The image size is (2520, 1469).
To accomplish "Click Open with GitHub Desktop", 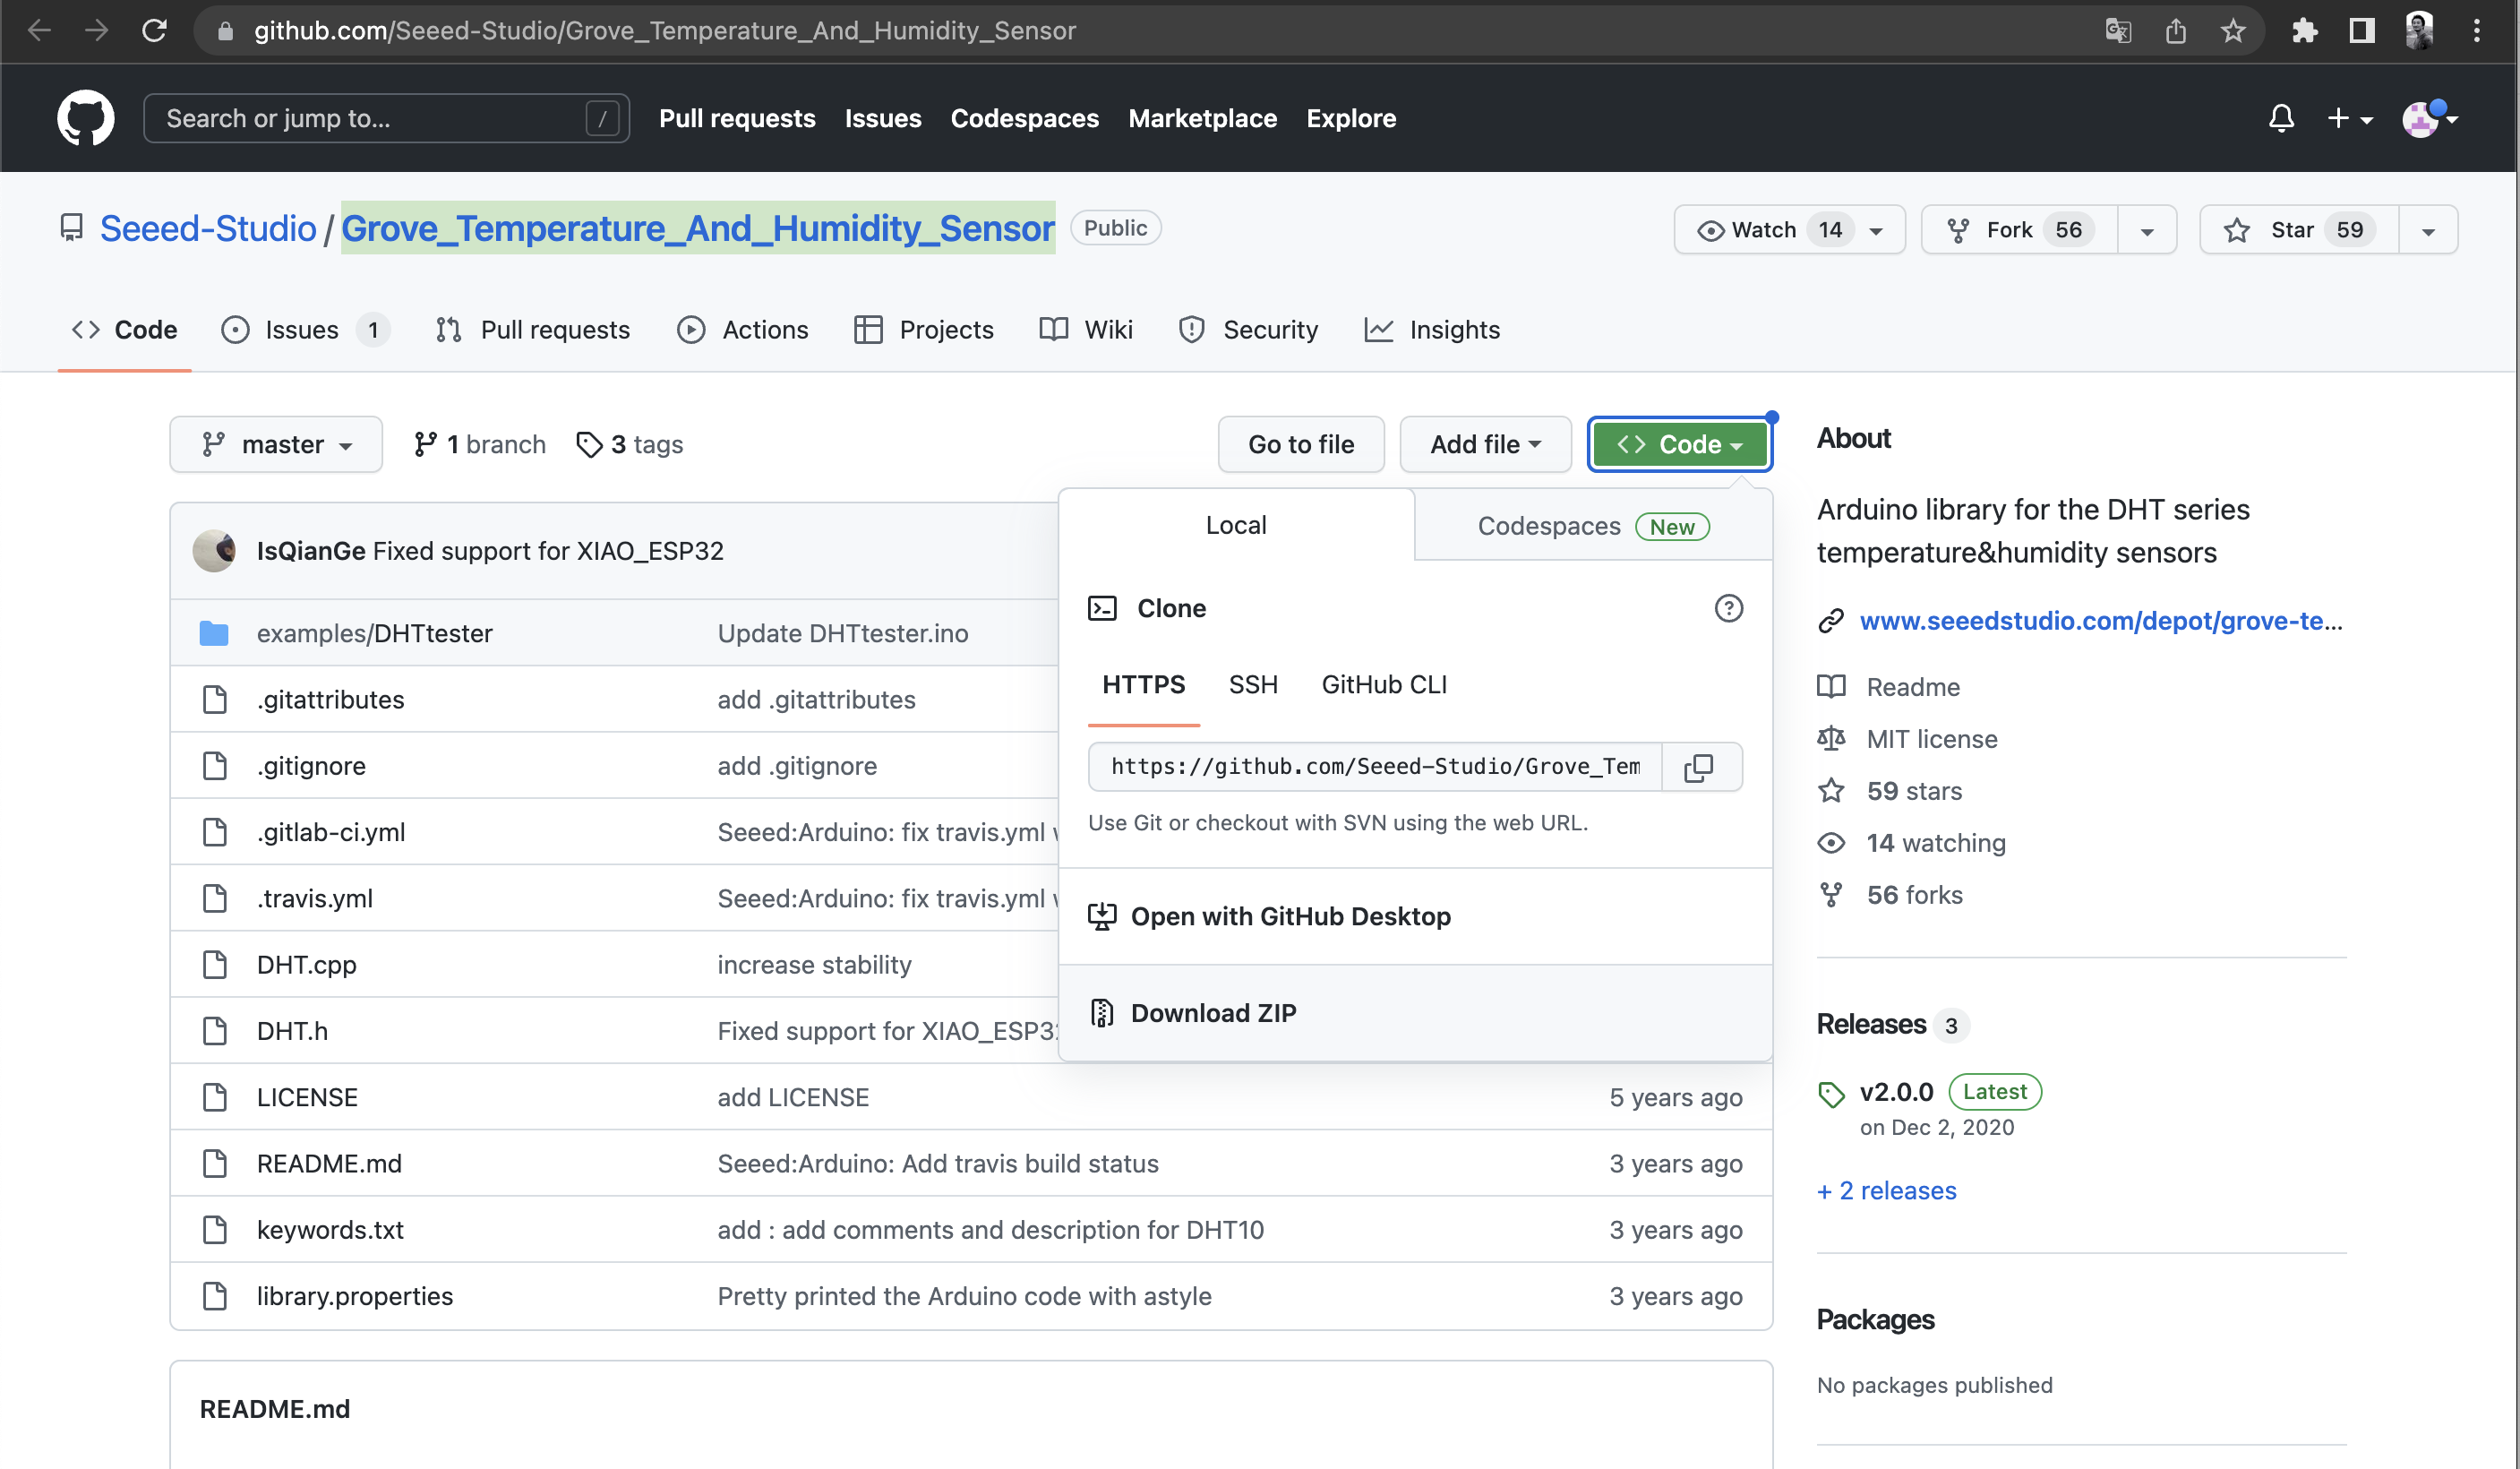I will click(1415, 916).
